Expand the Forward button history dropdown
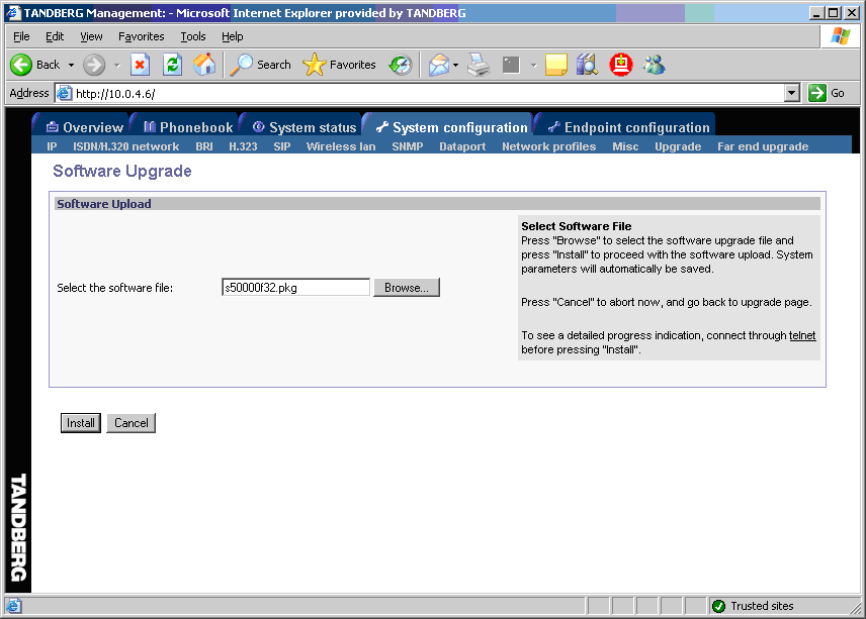This screenshot has height=619, width=866. [117, 65]
